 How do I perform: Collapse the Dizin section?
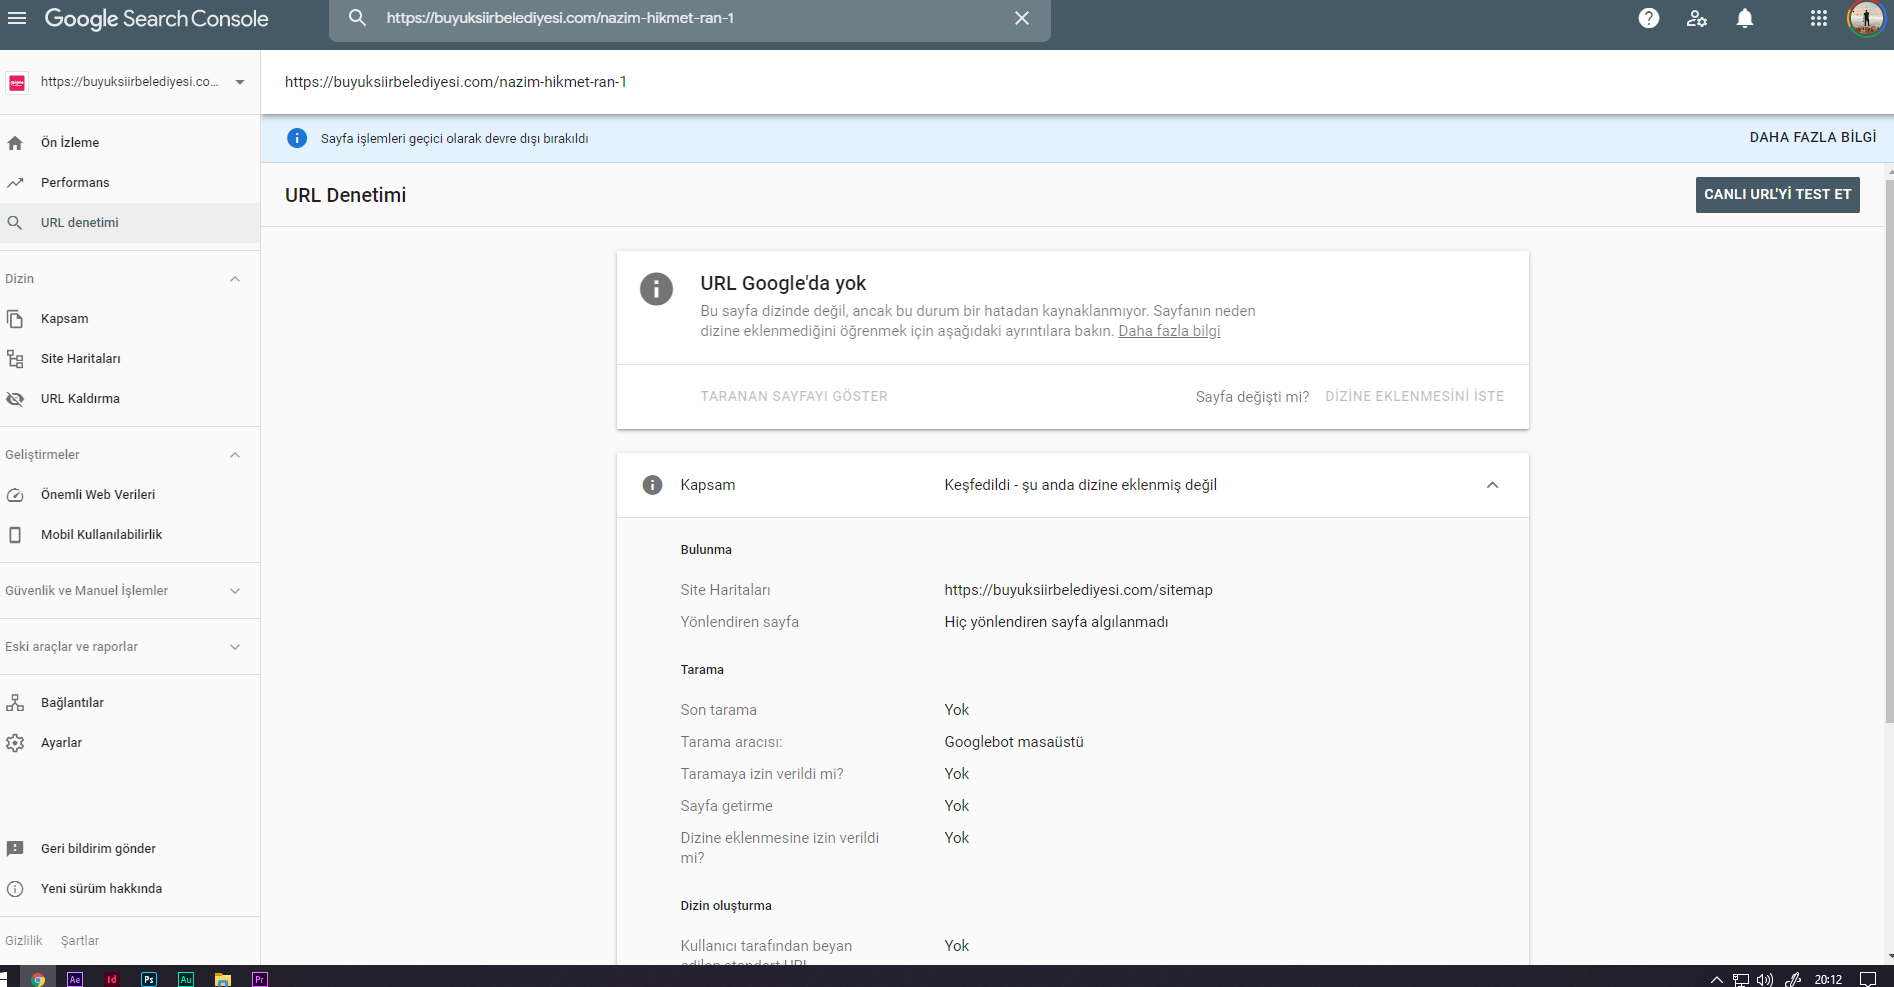(x=235, y=279)
